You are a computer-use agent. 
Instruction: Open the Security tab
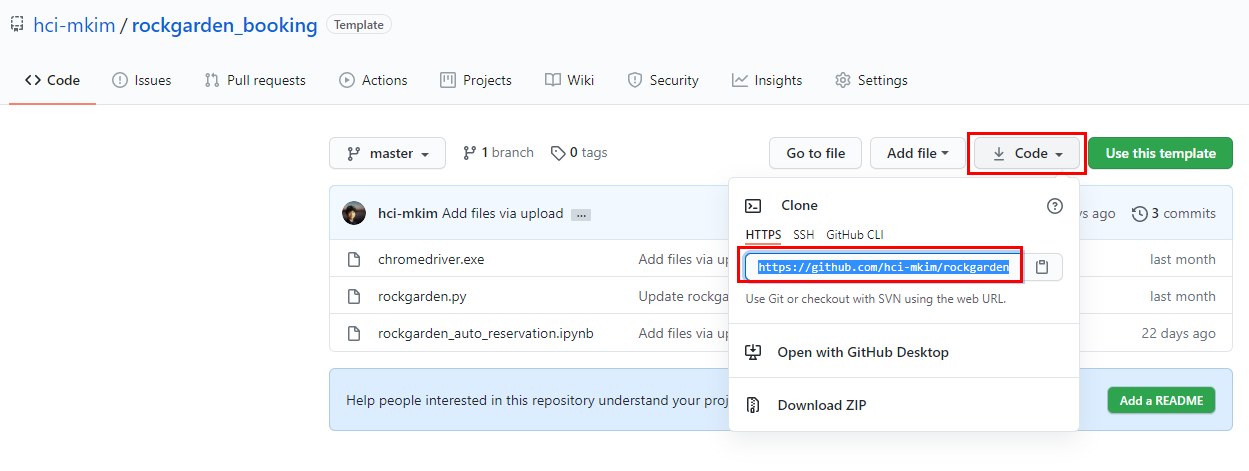point(663,80)
